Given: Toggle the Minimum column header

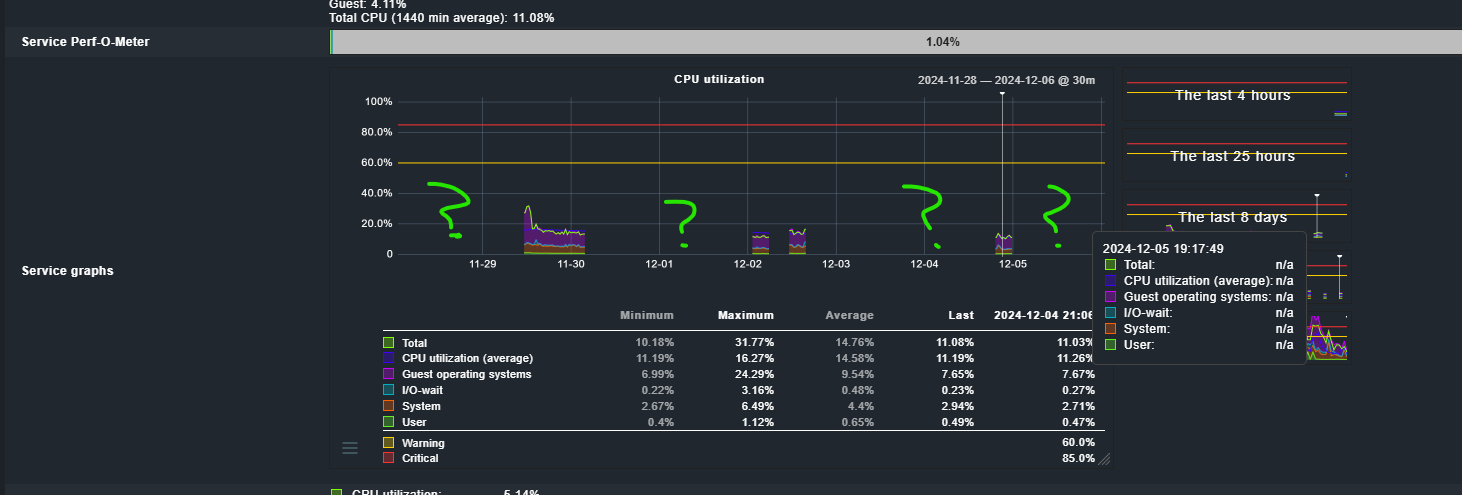Looking at the screenshot, I should [x=646, y=315].
